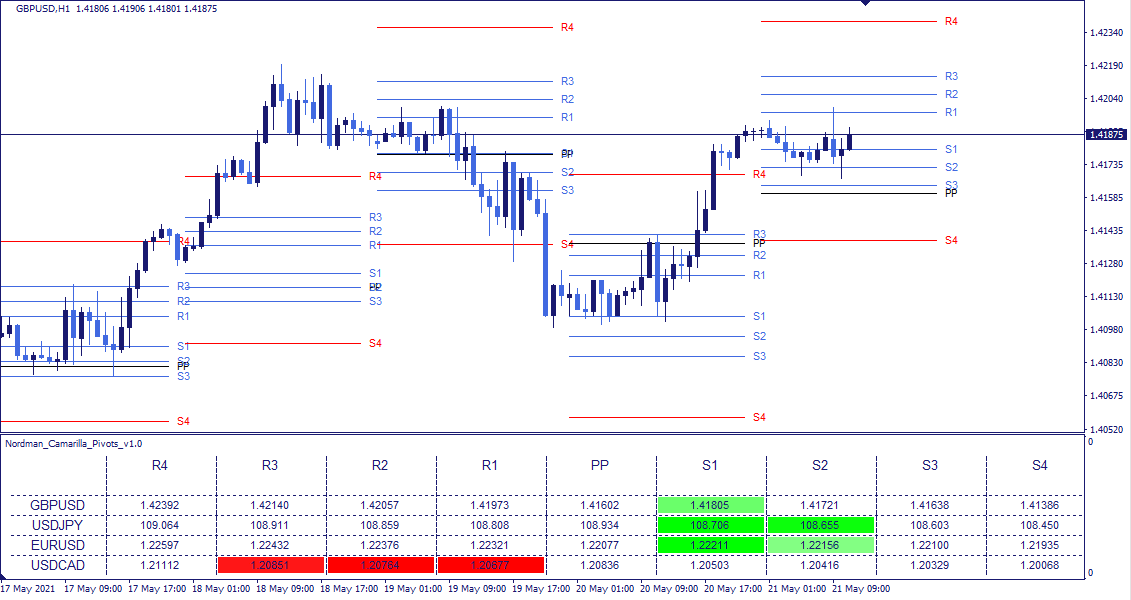Click the S4 column header in pivot table
The width and height of the screenshot is (1131, 600).
(x=1040, y=466)
